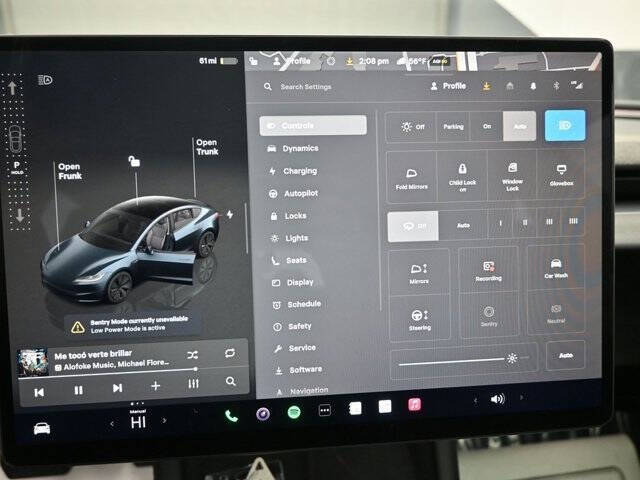Open the all apps ellipsis launcher
Screen dimensions: 640x480
[324, 410]
